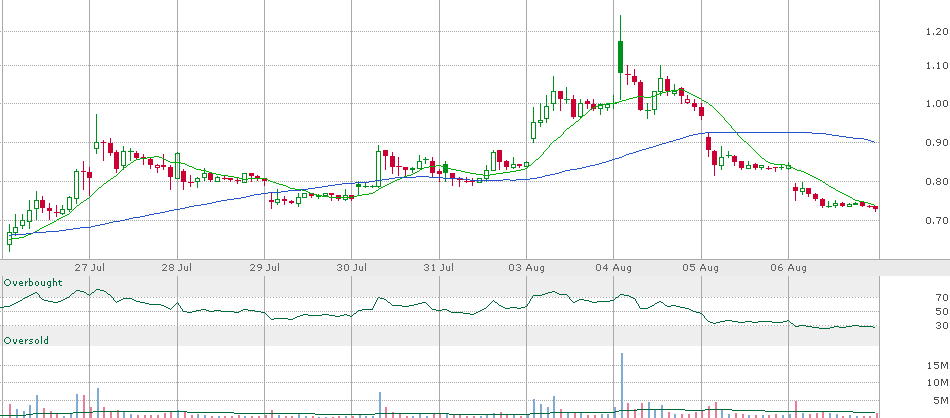Image resolution: width=950 pixels, height=418 pixels.
Task: Click the tall green candle on 04 Aug
Action: coord(620,57)
